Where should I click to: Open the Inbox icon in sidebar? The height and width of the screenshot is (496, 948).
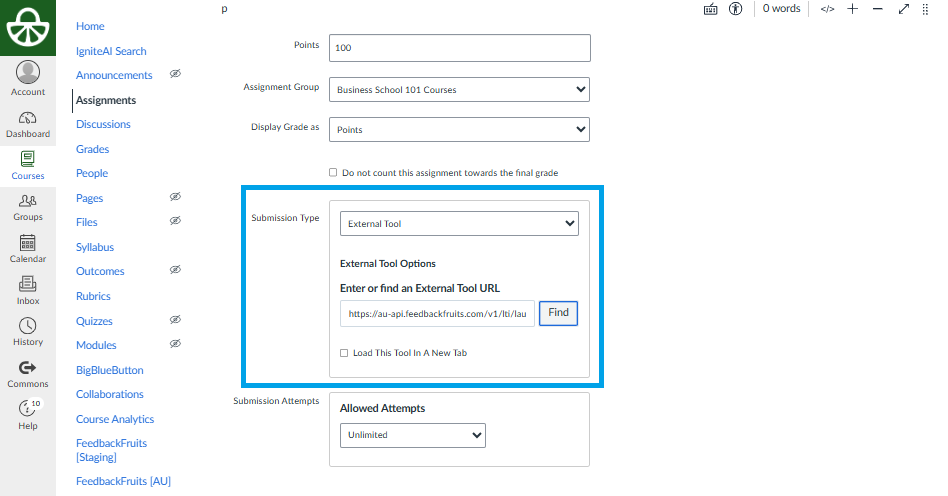pos(28,290)
